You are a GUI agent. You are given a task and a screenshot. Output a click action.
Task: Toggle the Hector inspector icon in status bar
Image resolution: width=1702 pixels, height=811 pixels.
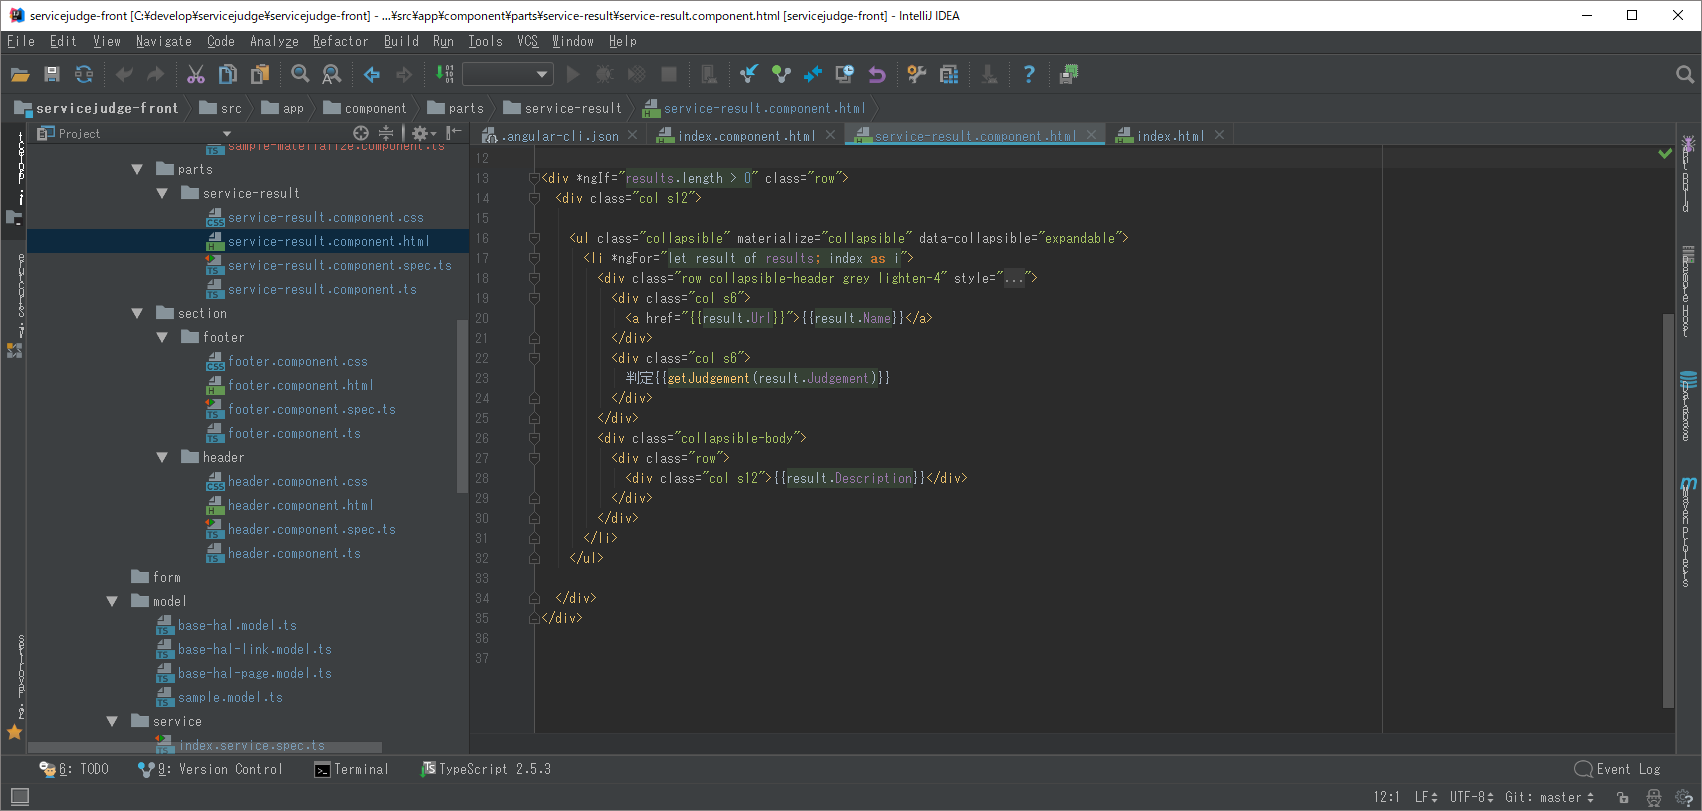(1654, 797)
